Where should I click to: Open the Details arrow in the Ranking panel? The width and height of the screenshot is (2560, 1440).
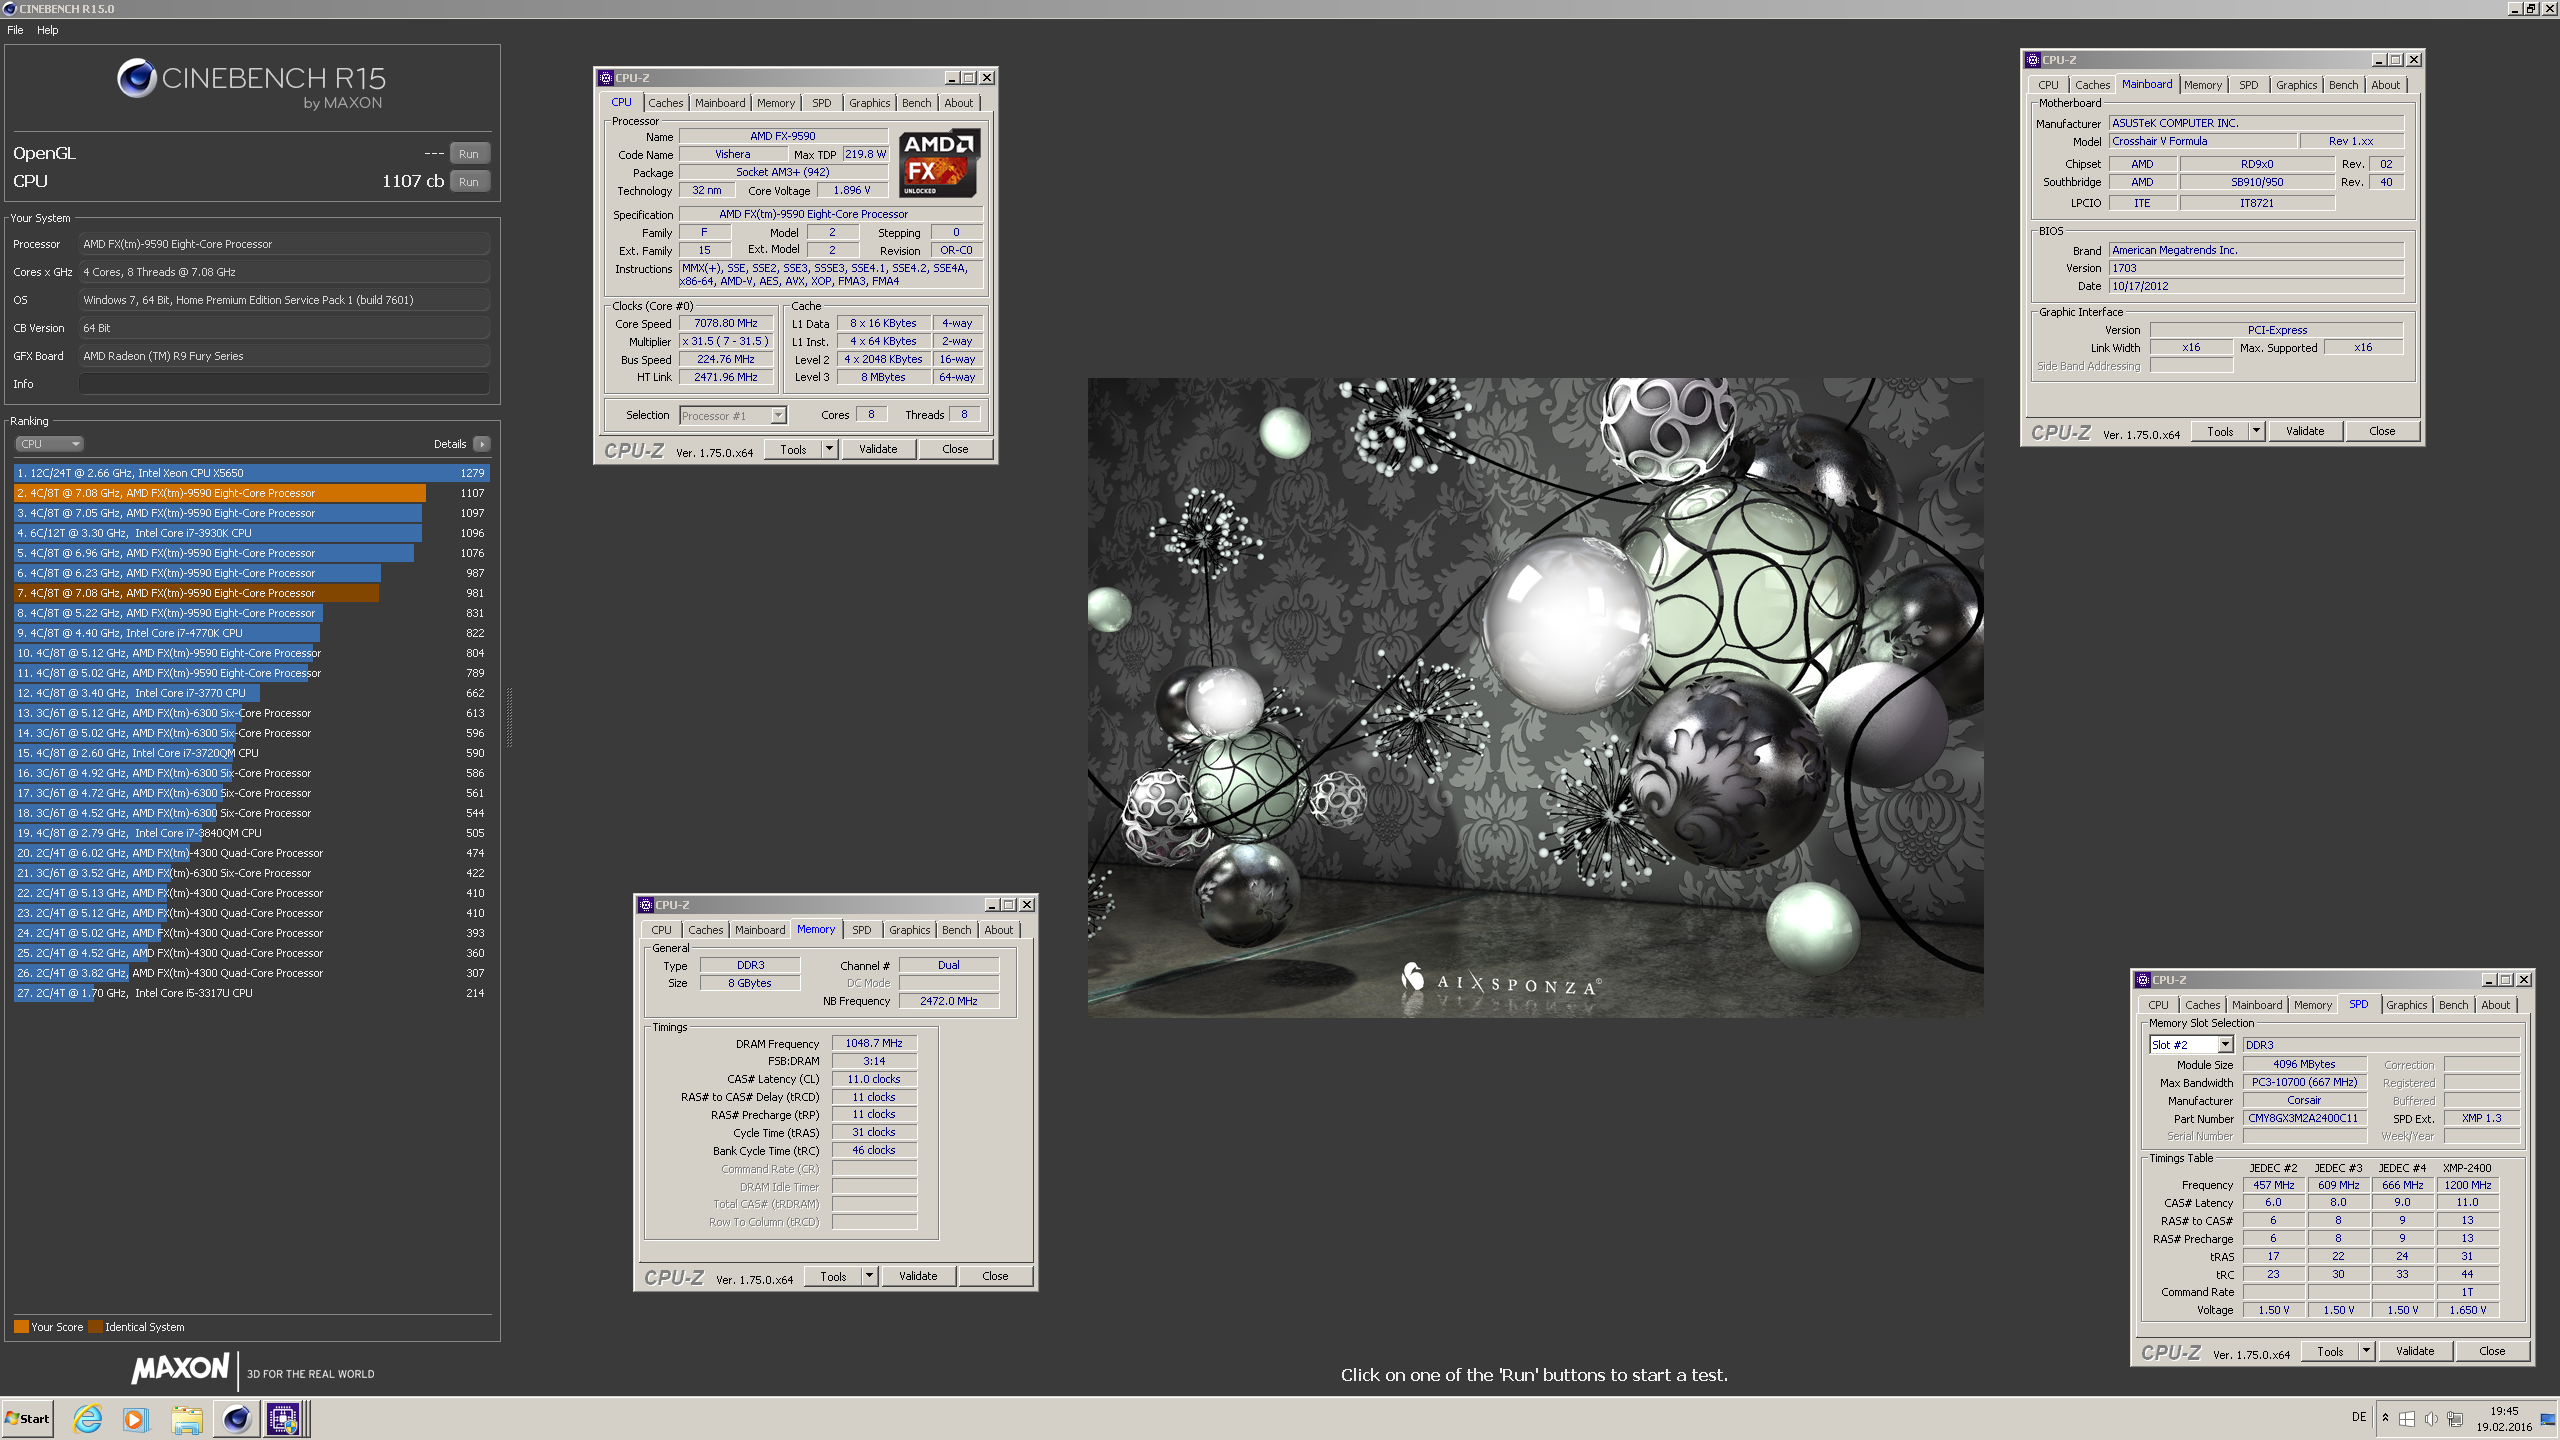[482, 444]
